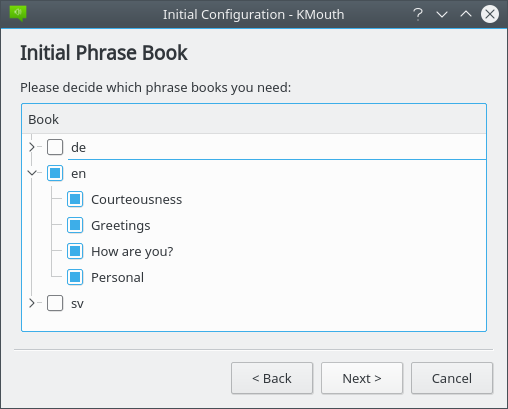Select the de row label

click(x=78, y=147)
